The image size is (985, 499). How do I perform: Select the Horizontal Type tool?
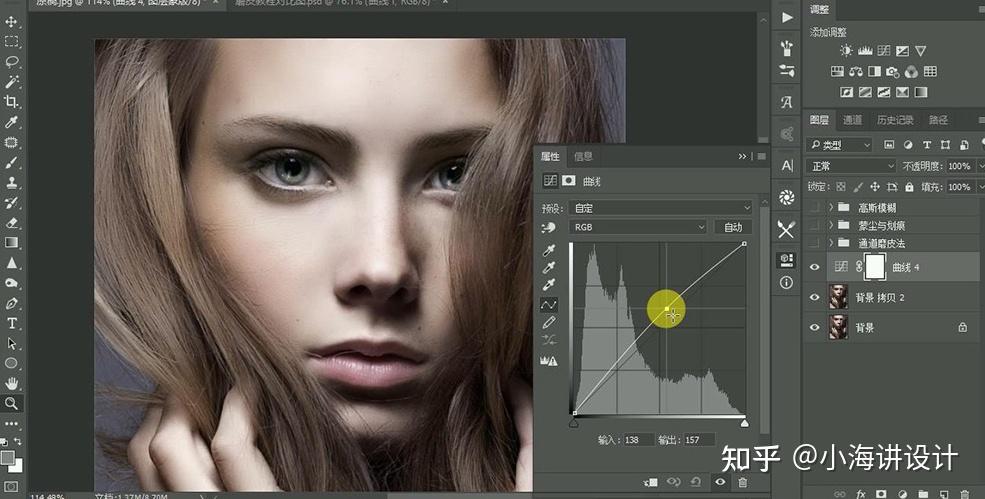[11, 324]
